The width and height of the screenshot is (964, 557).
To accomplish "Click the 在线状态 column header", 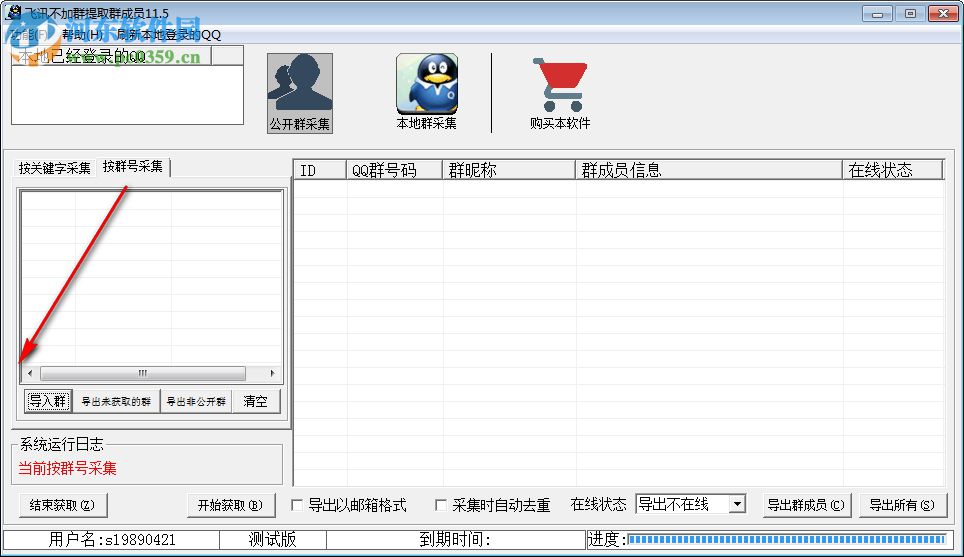I will coord(892,170).
